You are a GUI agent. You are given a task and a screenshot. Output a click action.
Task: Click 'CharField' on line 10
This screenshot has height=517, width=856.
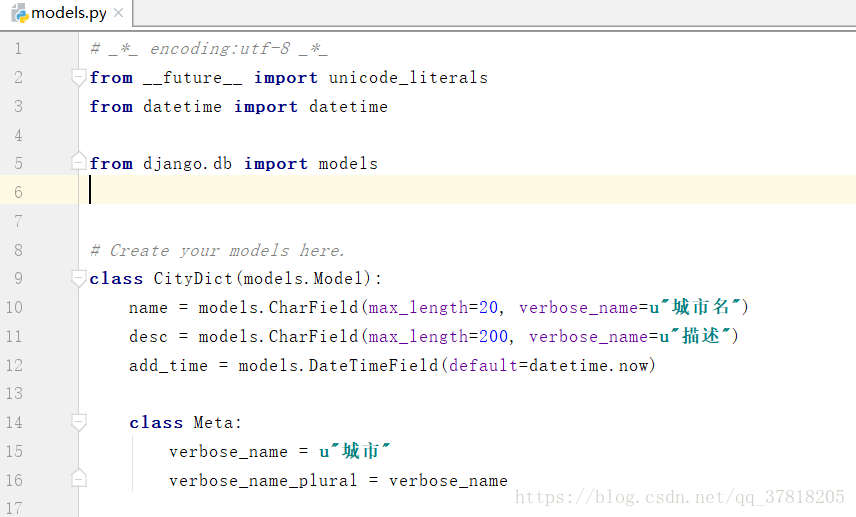tap(313, 307)
